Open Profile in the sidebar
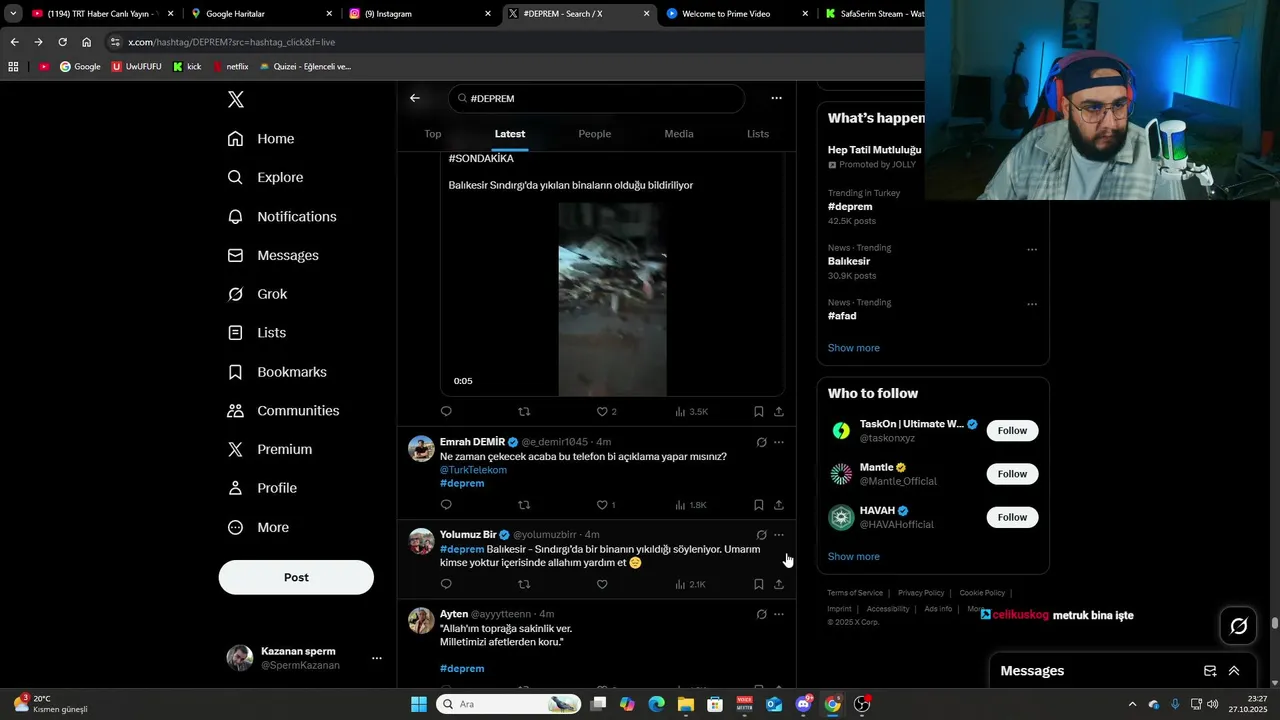 262,488
